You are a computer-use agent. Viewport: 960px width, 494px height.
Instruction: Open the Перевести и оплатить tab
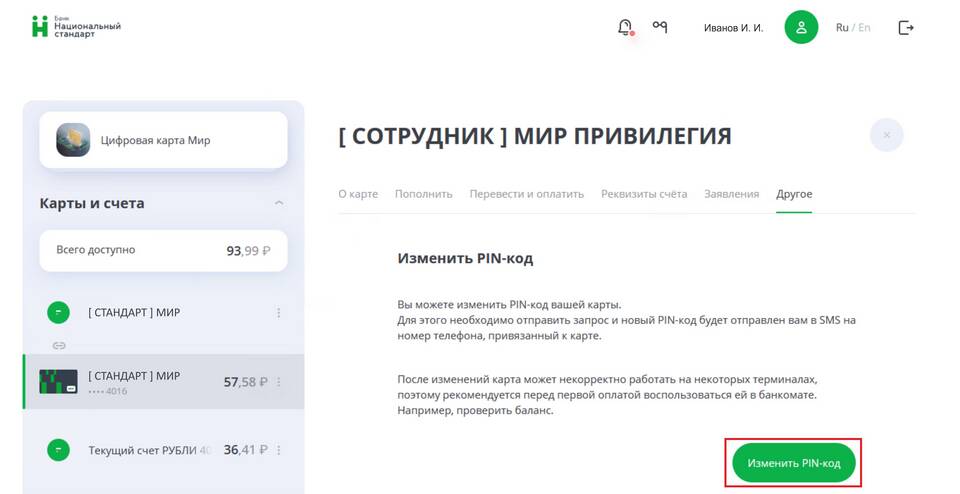point(527,194)
